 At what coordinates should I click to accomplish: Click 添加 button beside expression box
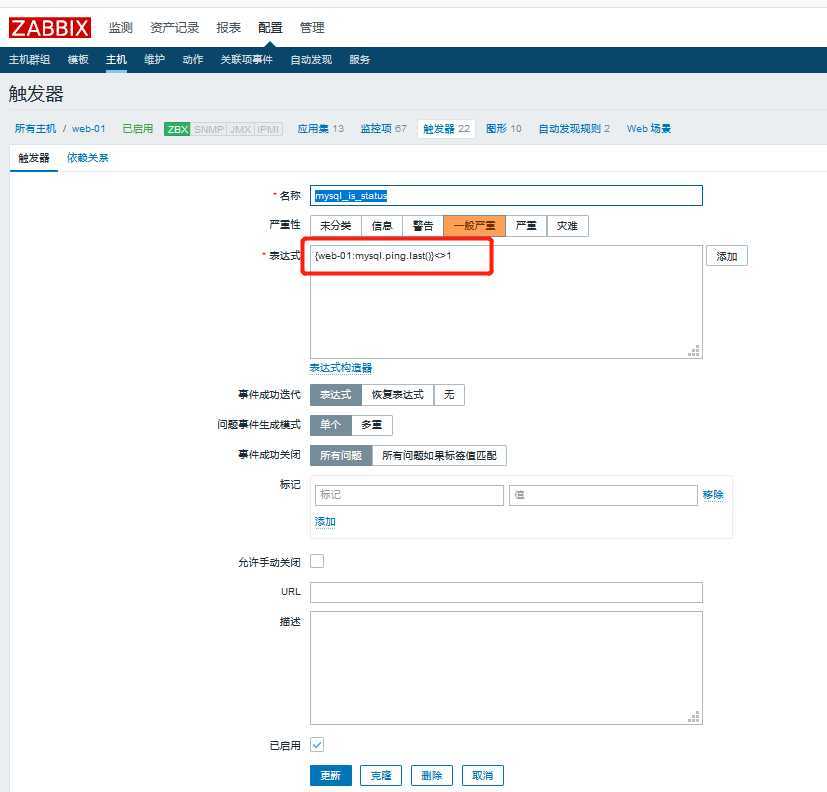click(x=727, y=256)
